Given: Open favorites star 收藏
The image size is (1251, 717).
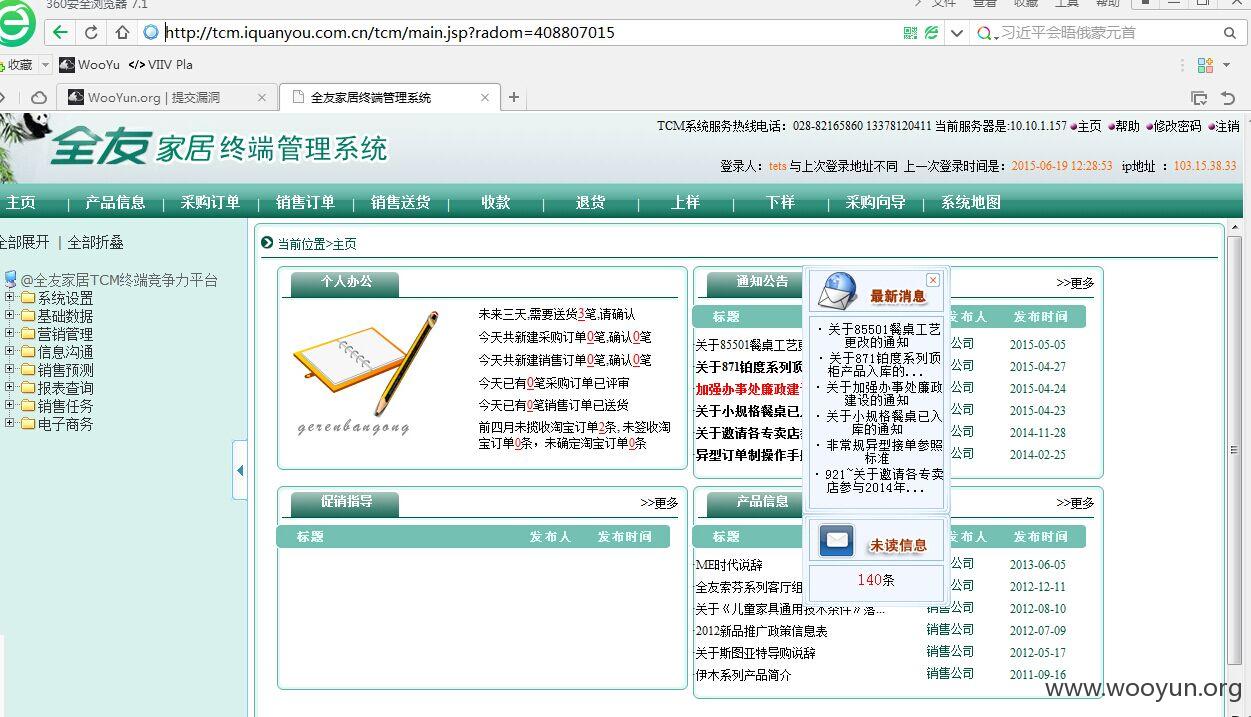Looking at the screenshot, I should [16, 65].
